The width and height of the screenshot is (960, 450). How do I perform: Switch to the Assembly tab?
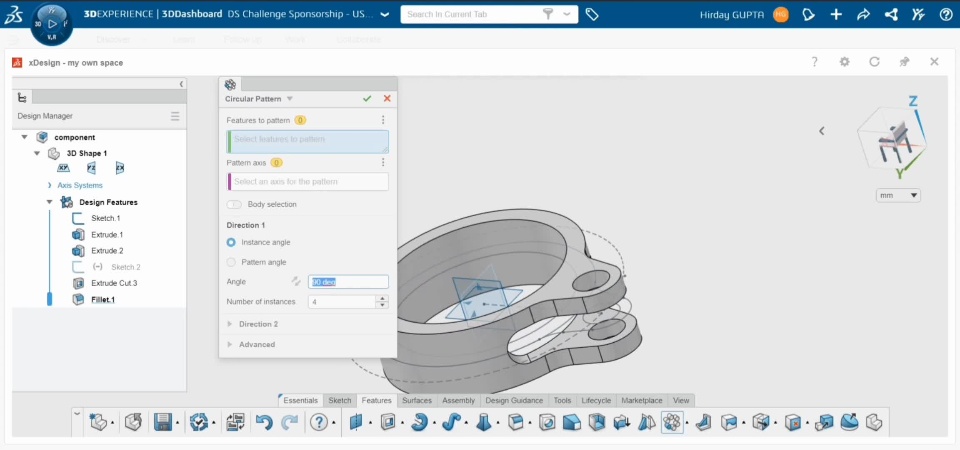459,400
